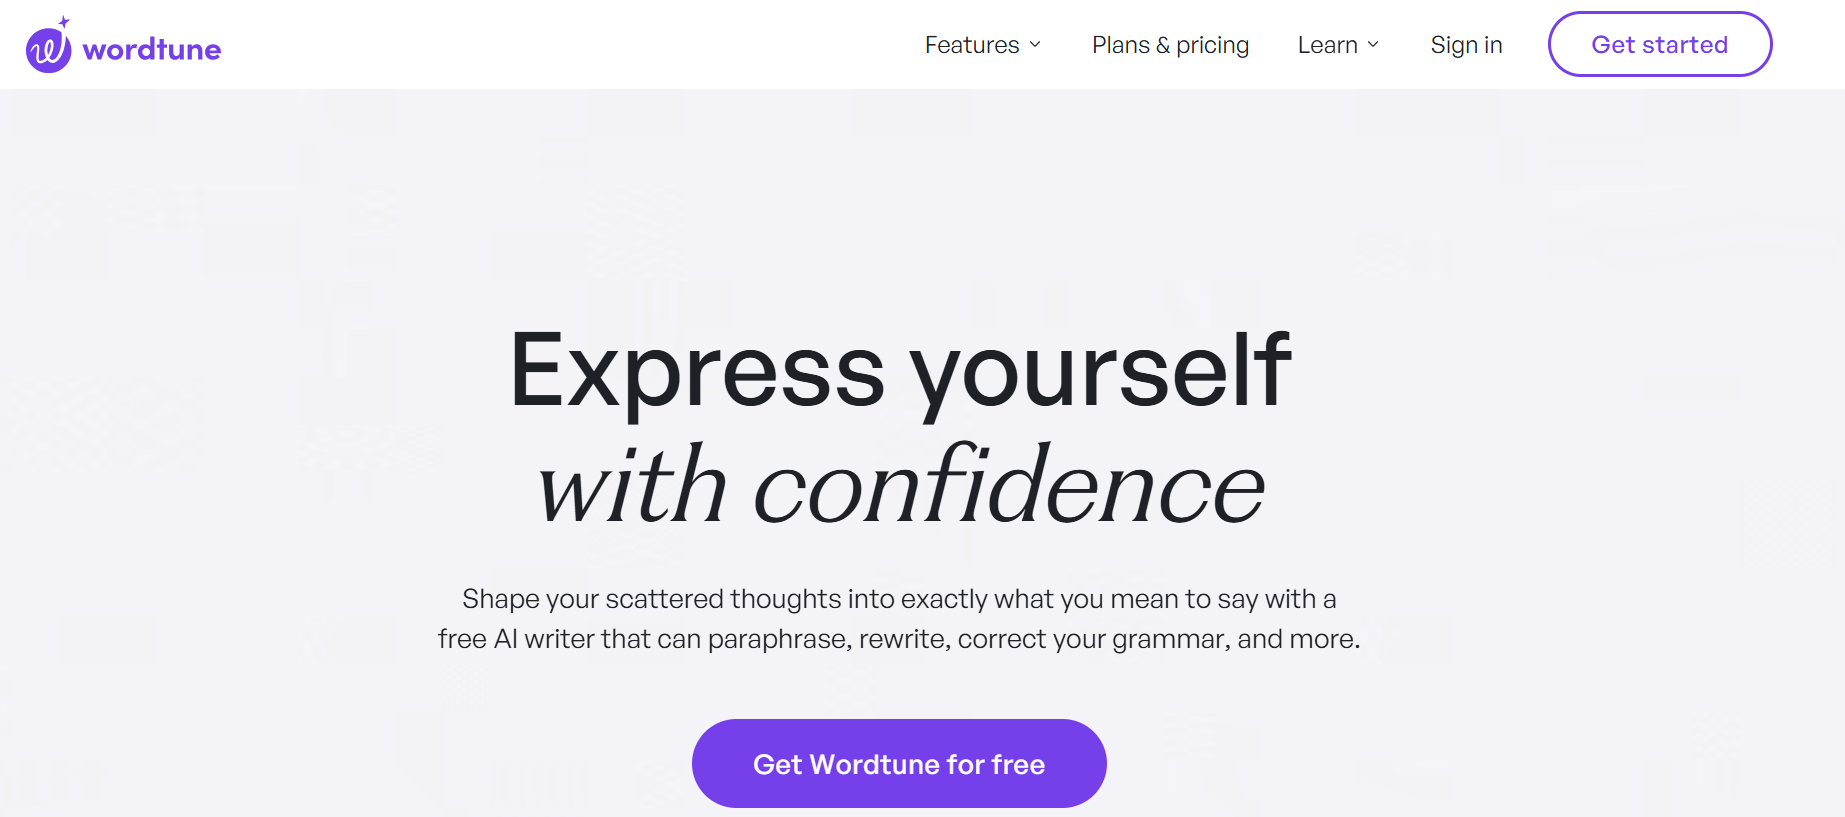Viewport: 1845px width, 817px height.
Task: Click the sparkle star above the logo
Action: [64, 21]
